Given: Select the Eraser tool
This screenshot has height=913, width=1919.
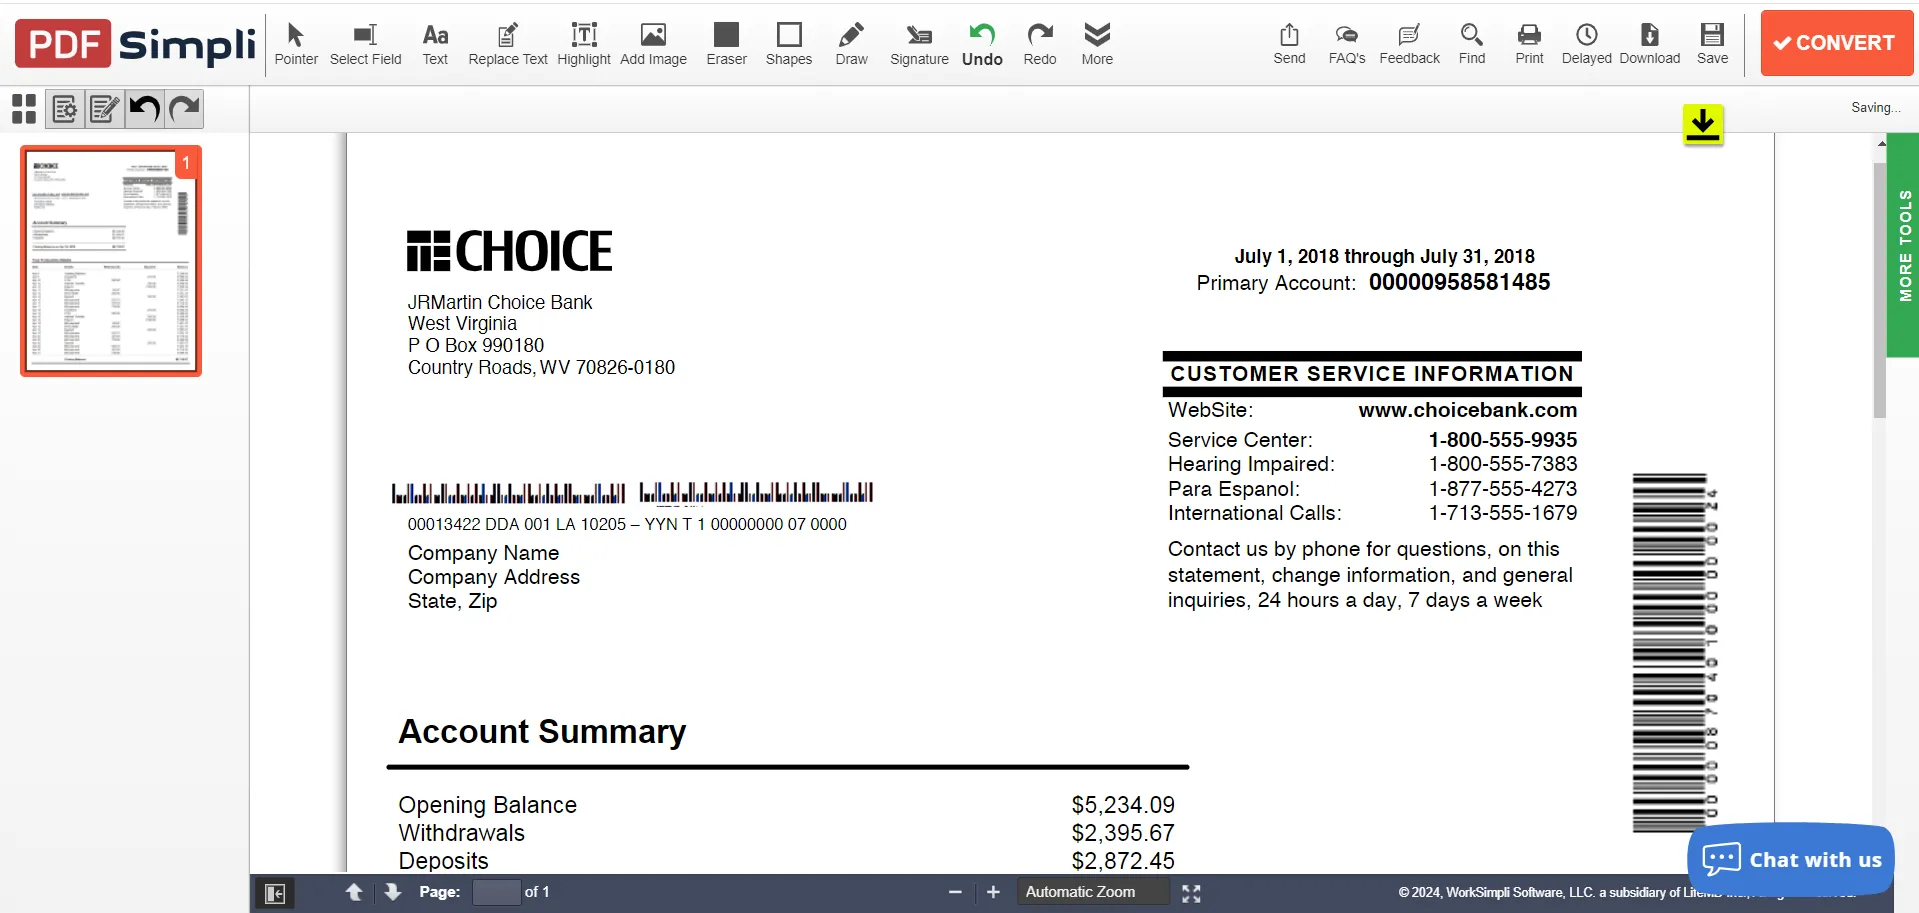Looking at the screenshot, I should [726, 44].
